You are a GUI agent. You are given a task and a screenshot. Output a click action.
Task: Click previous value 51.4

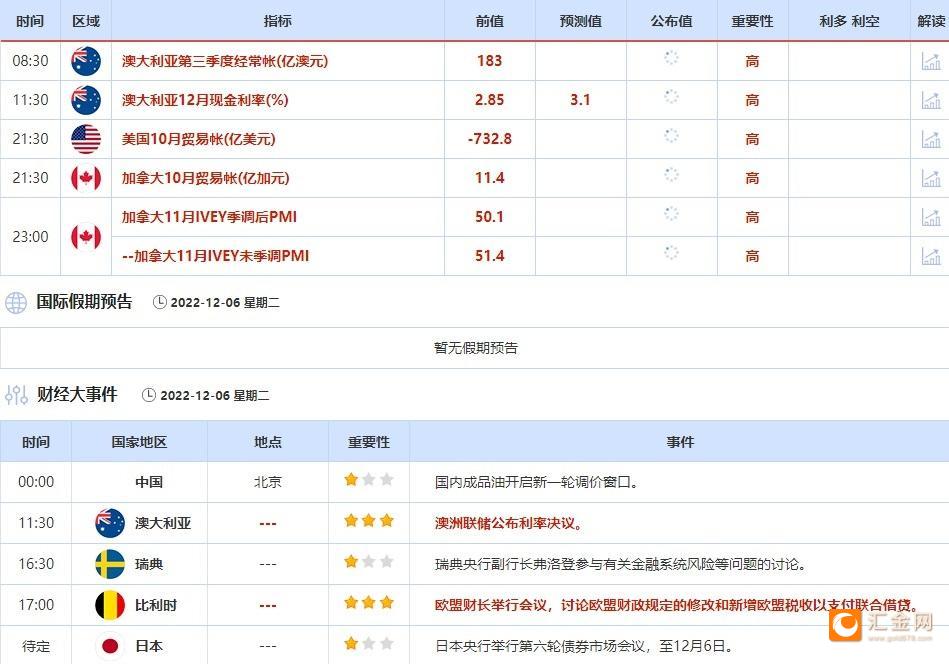pos(490,256)
